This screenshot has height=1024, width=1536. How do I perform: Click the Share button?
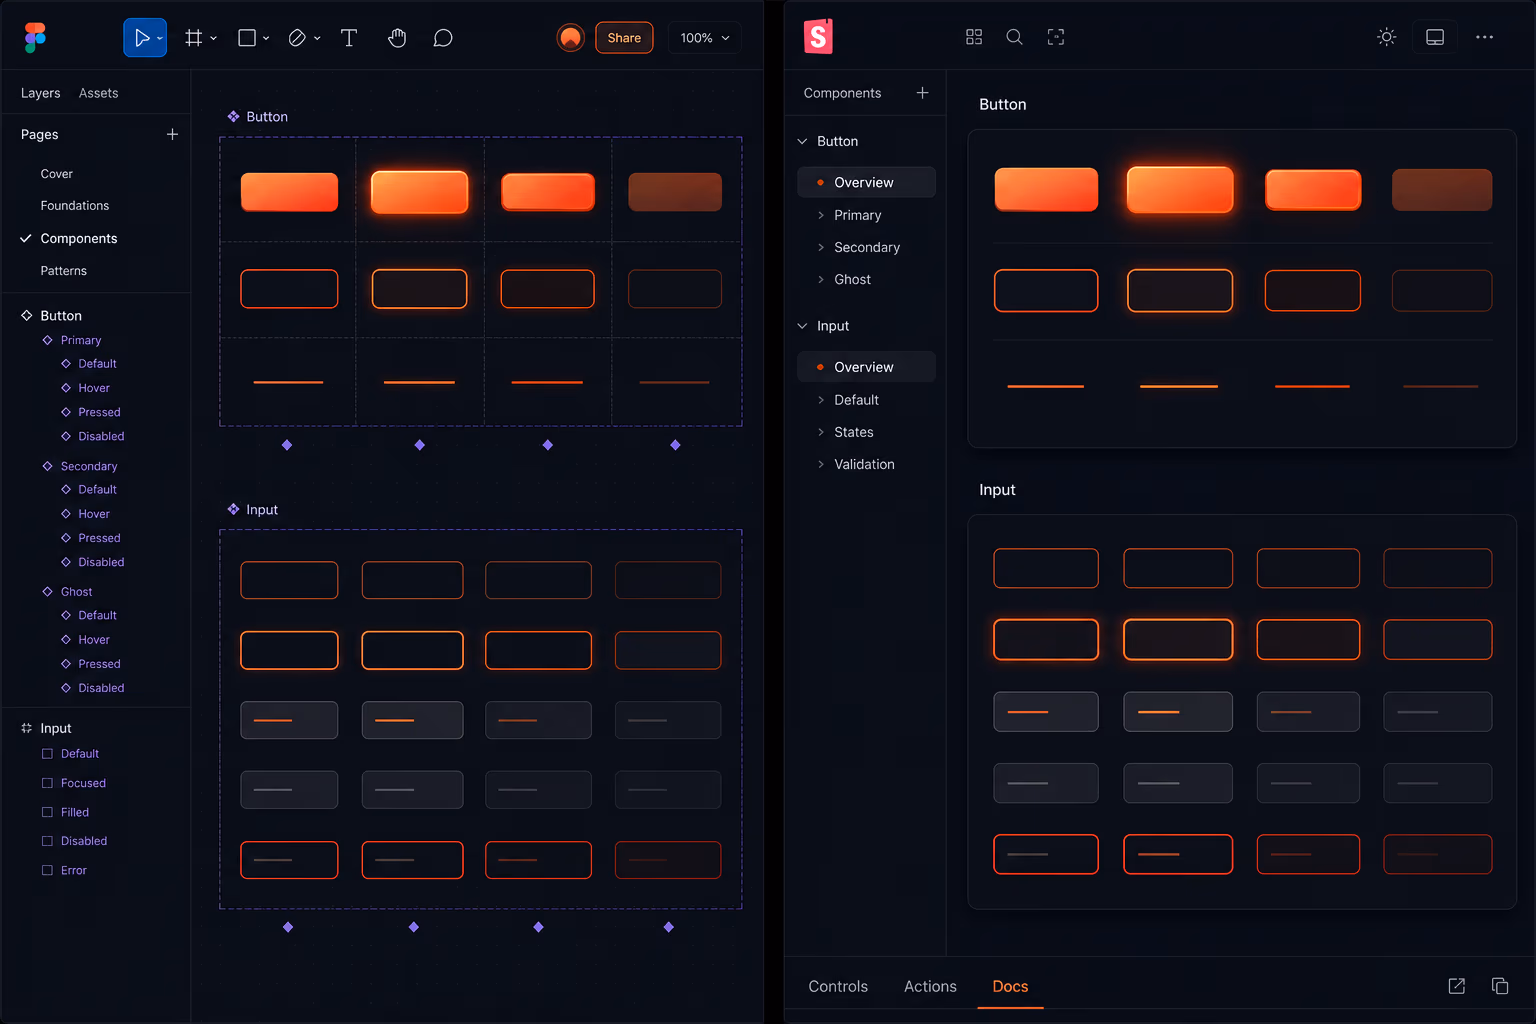coord(624,38)
